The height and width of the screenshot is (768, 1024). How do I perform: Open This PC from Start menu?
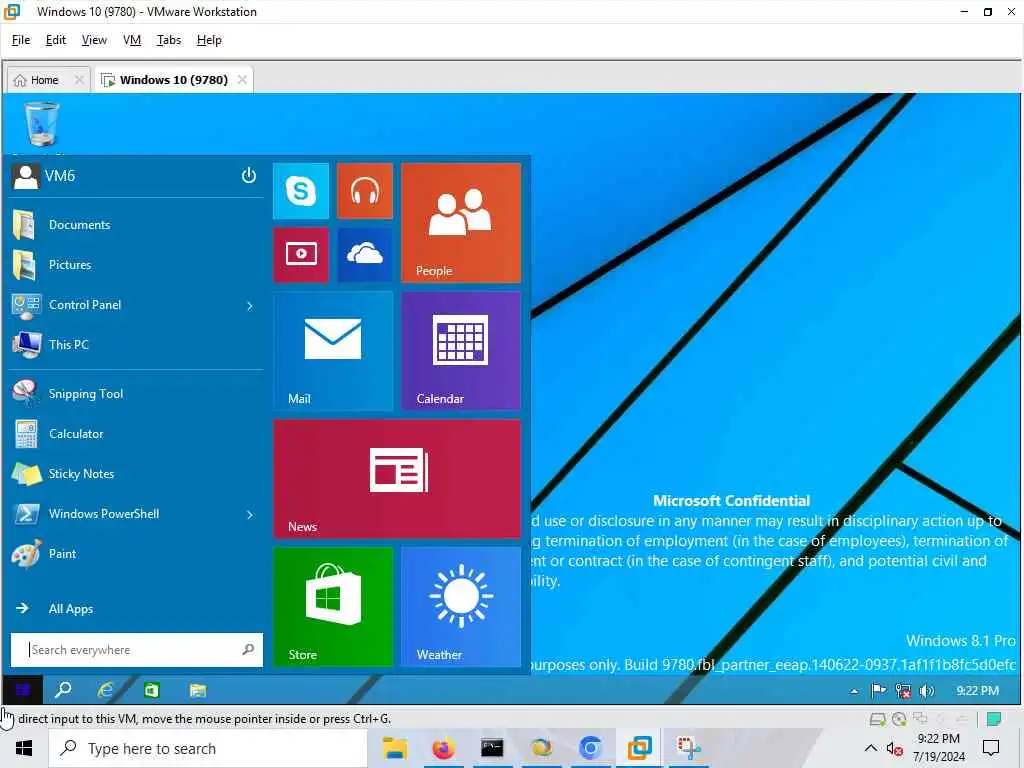click(x=136, y=345)
